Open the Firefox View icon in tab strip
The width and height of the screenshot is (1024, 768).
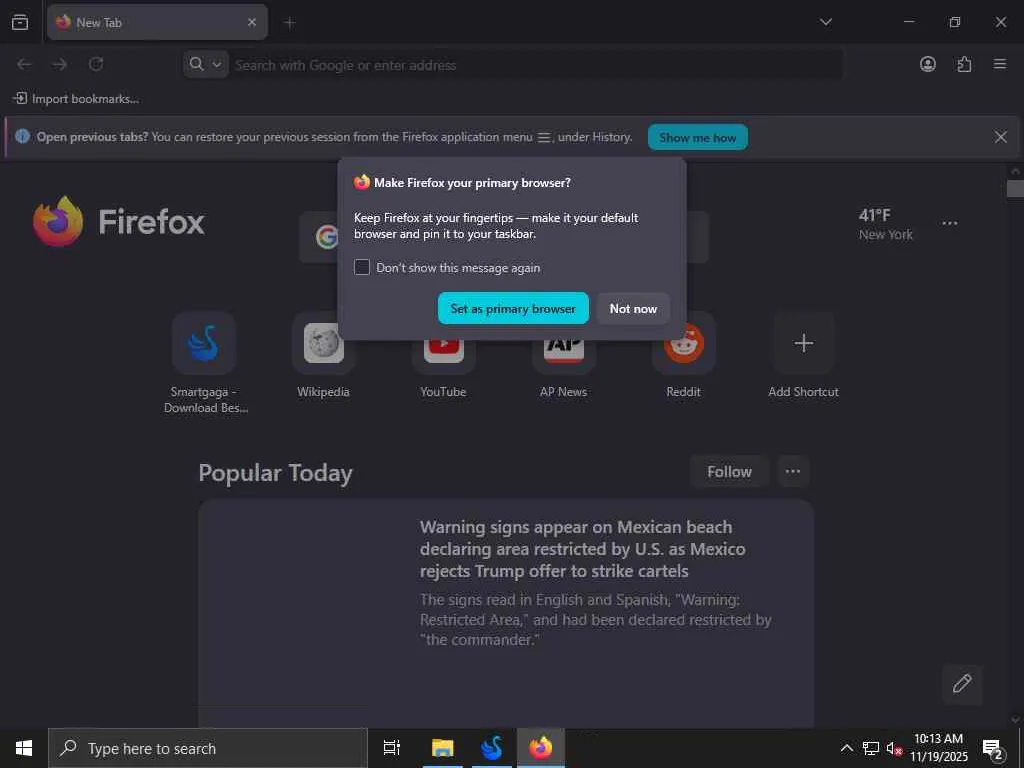(x=20, y=22)
